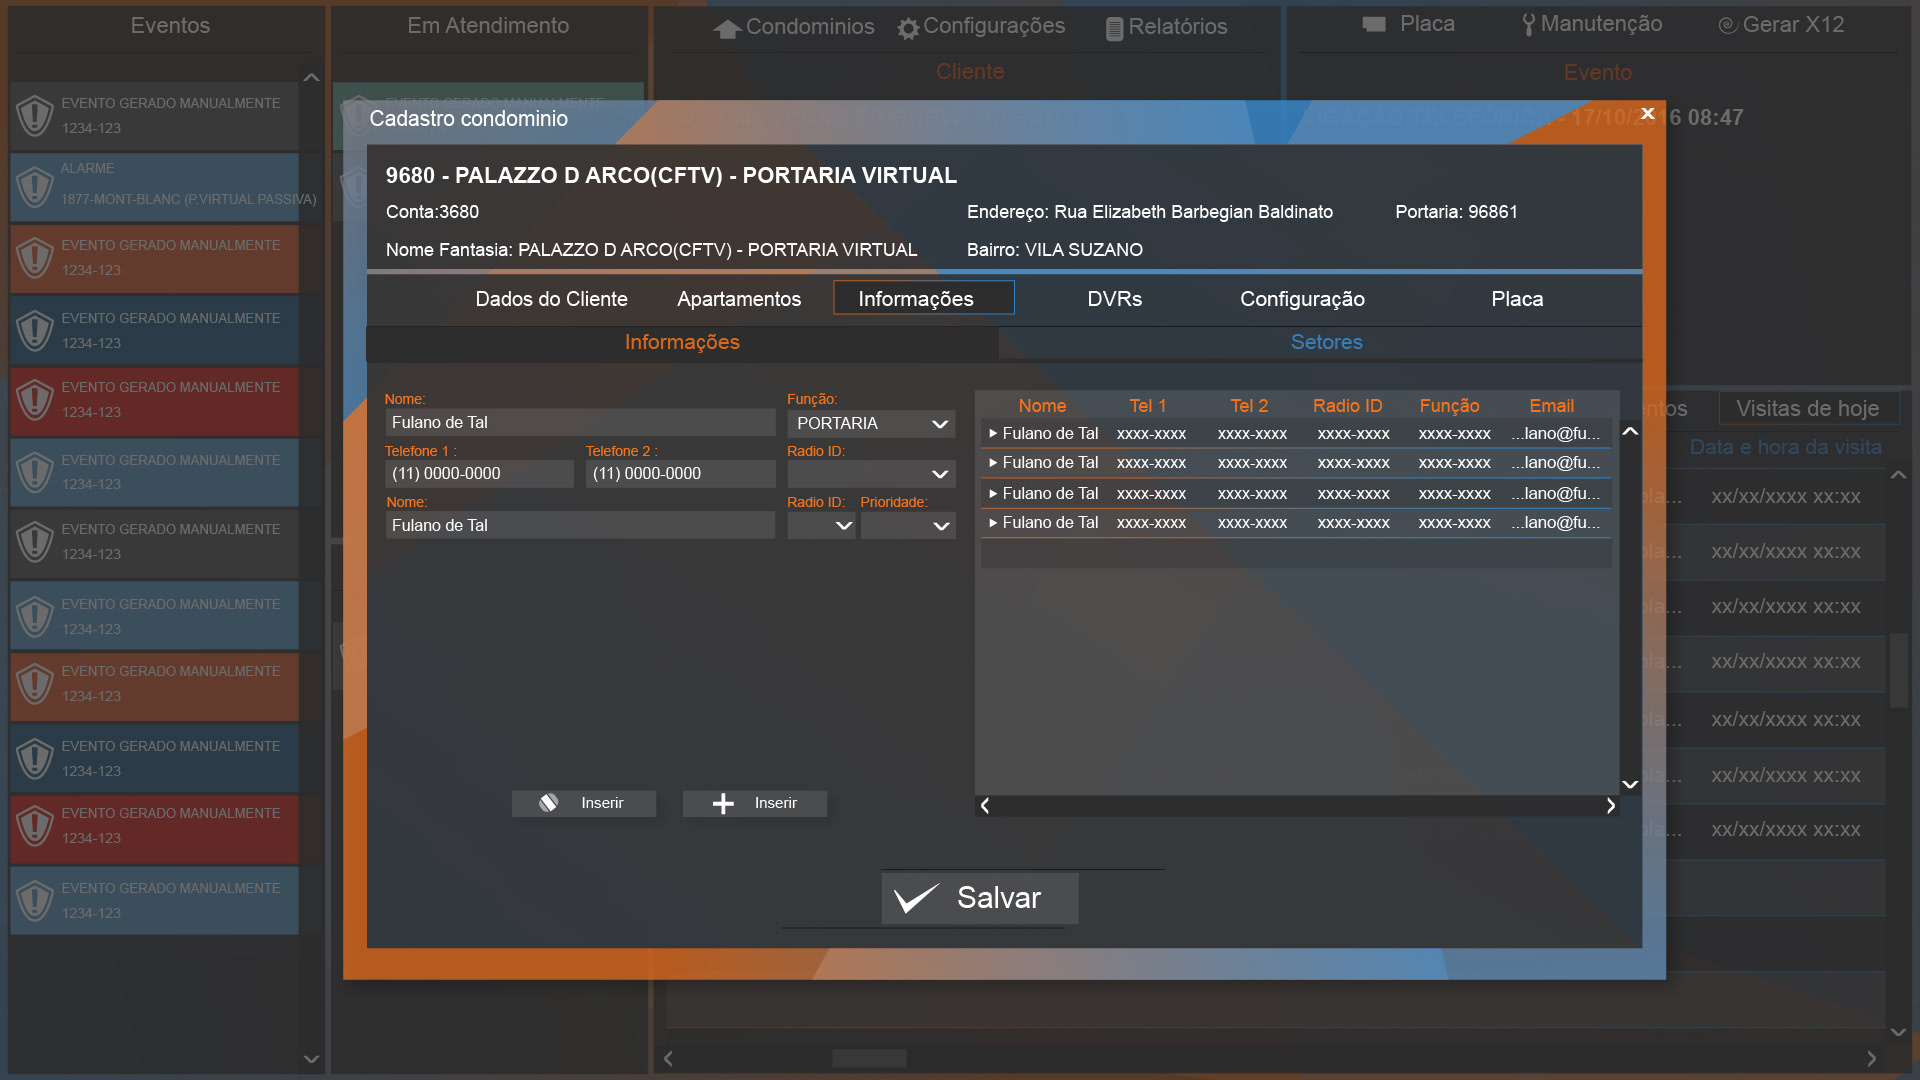Click the Salvar button
Image resolution: width=1920 pixels, height=1080 pixels.
[x=979, y=898]
